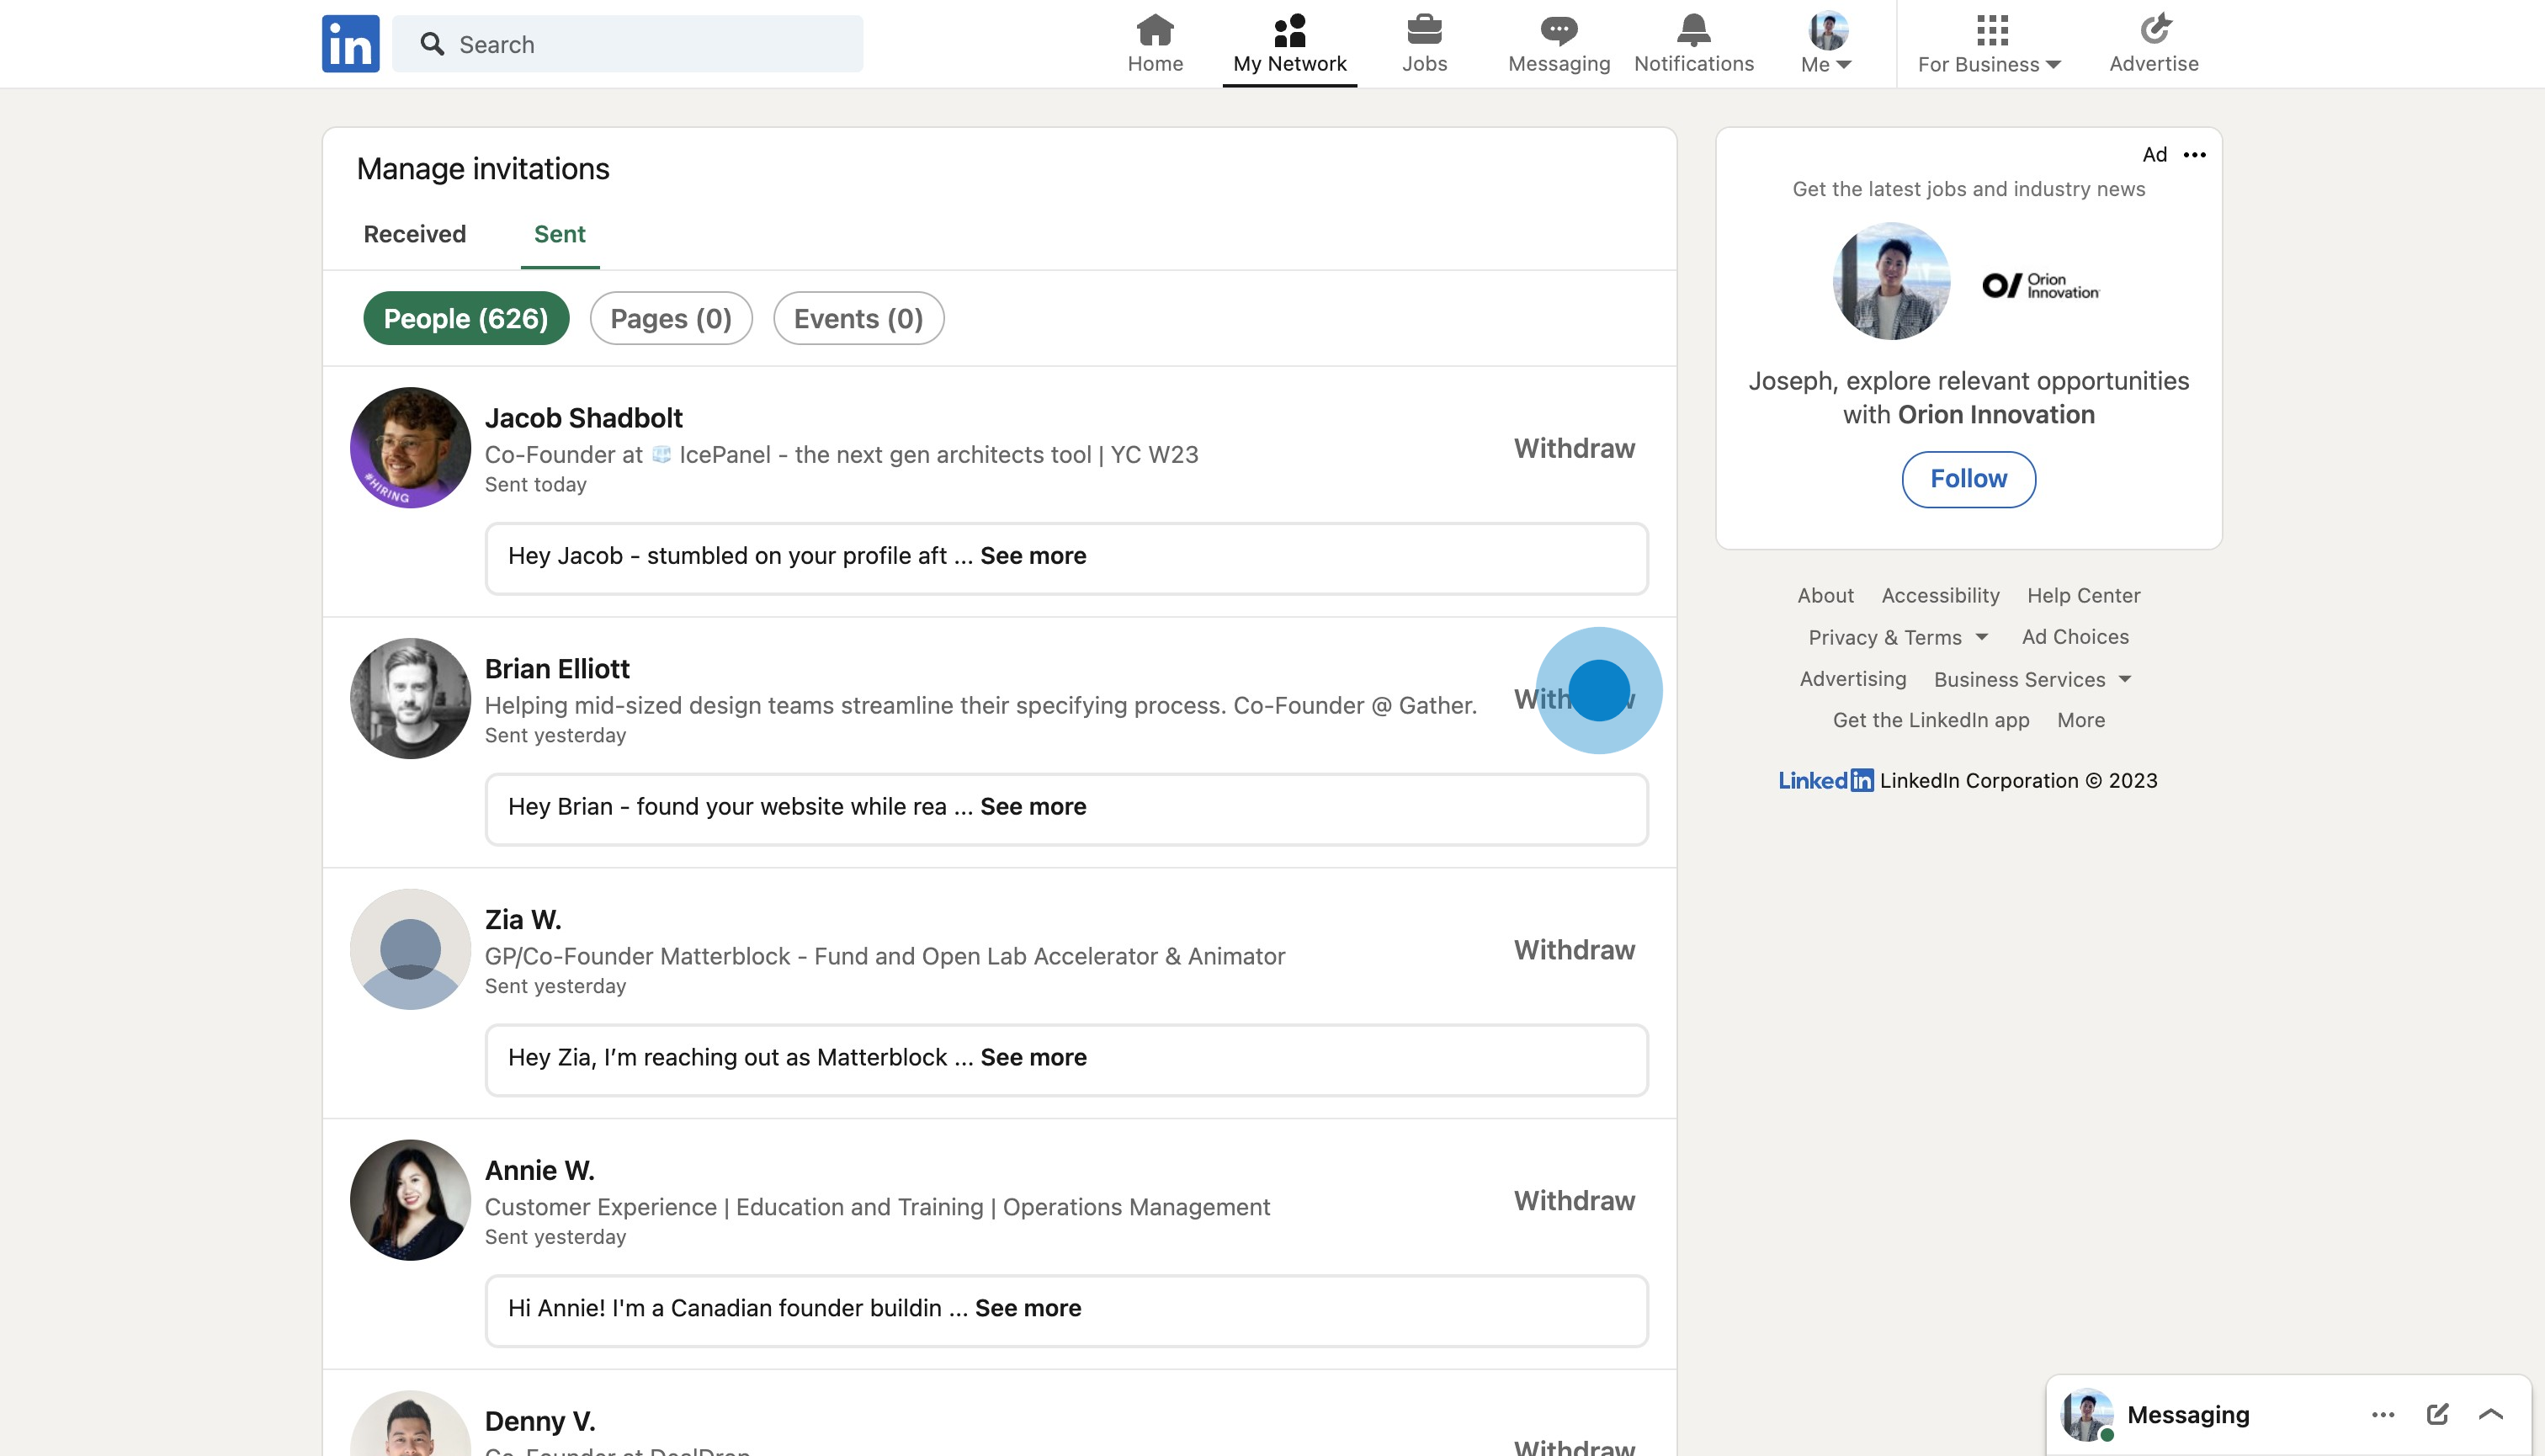This screenshot has height=1456, width=2545.
Task: Open ad options three-dot menu
Action: [2195, 154]
